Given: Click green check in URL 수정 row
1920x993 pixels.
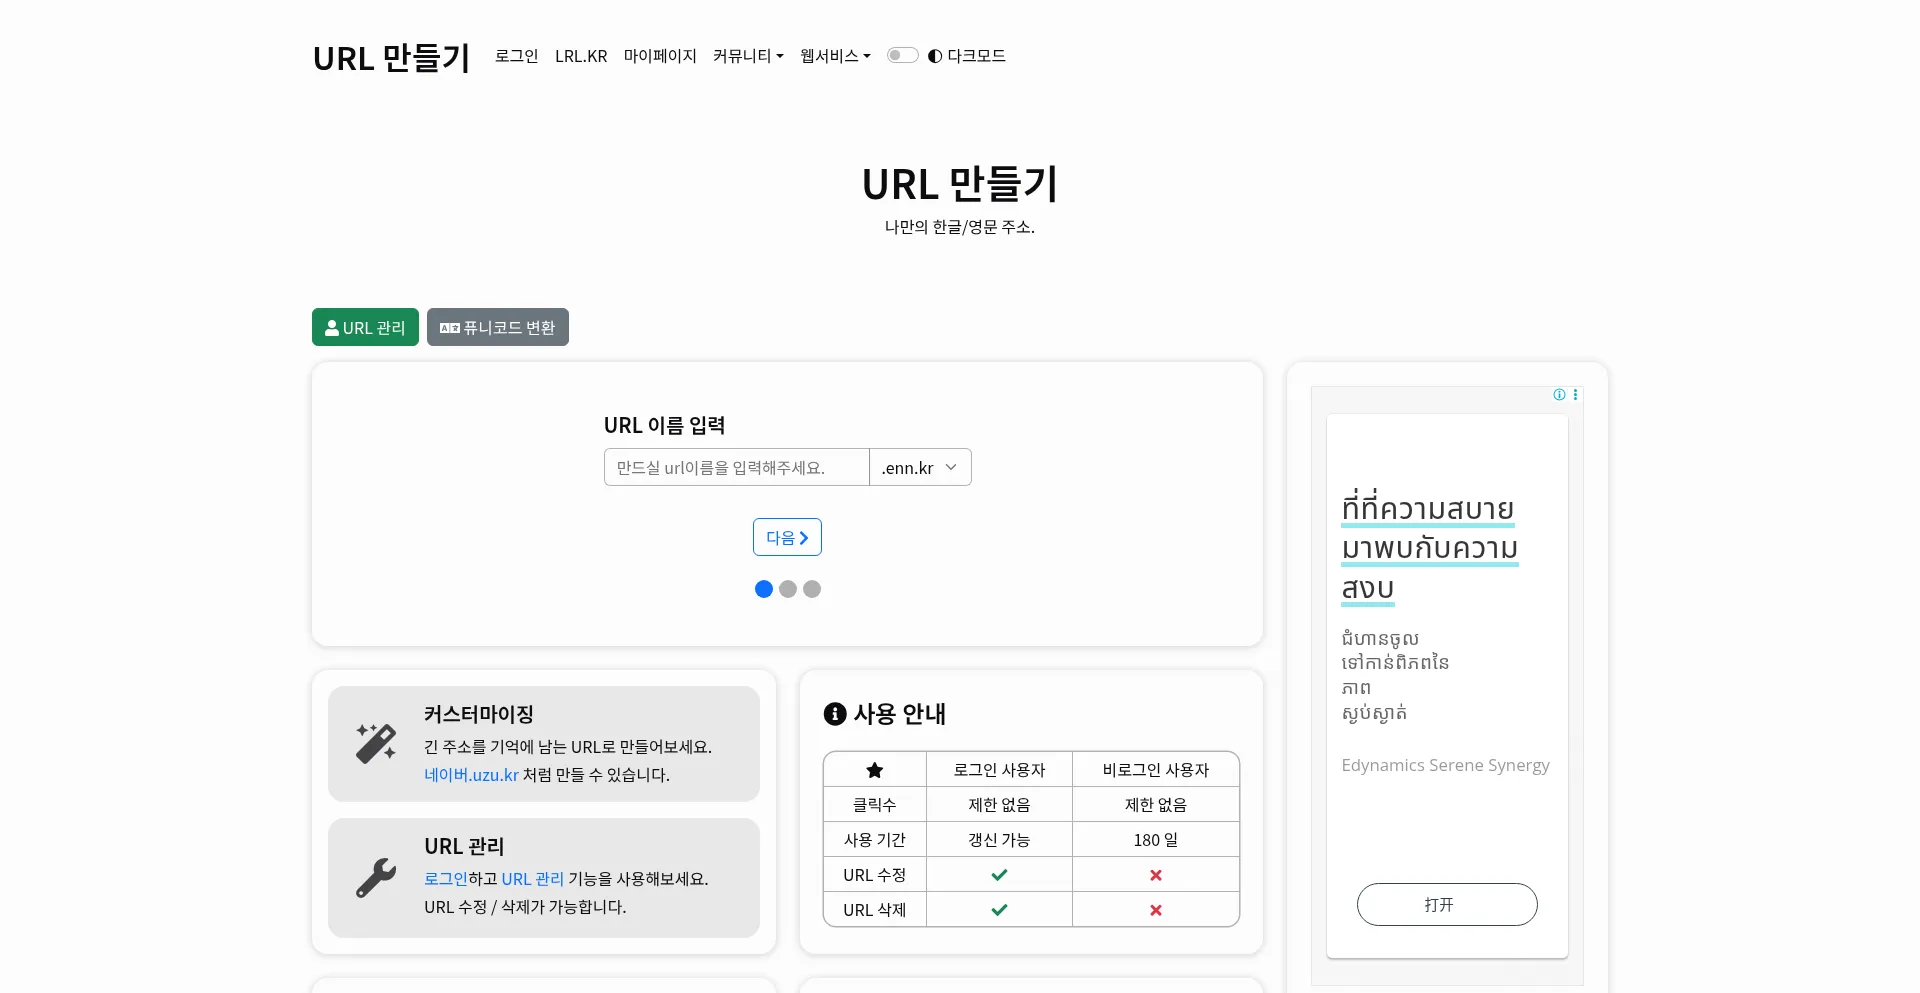Looking at the screenshot, I should pyautogui.click(x=999, y=875).
